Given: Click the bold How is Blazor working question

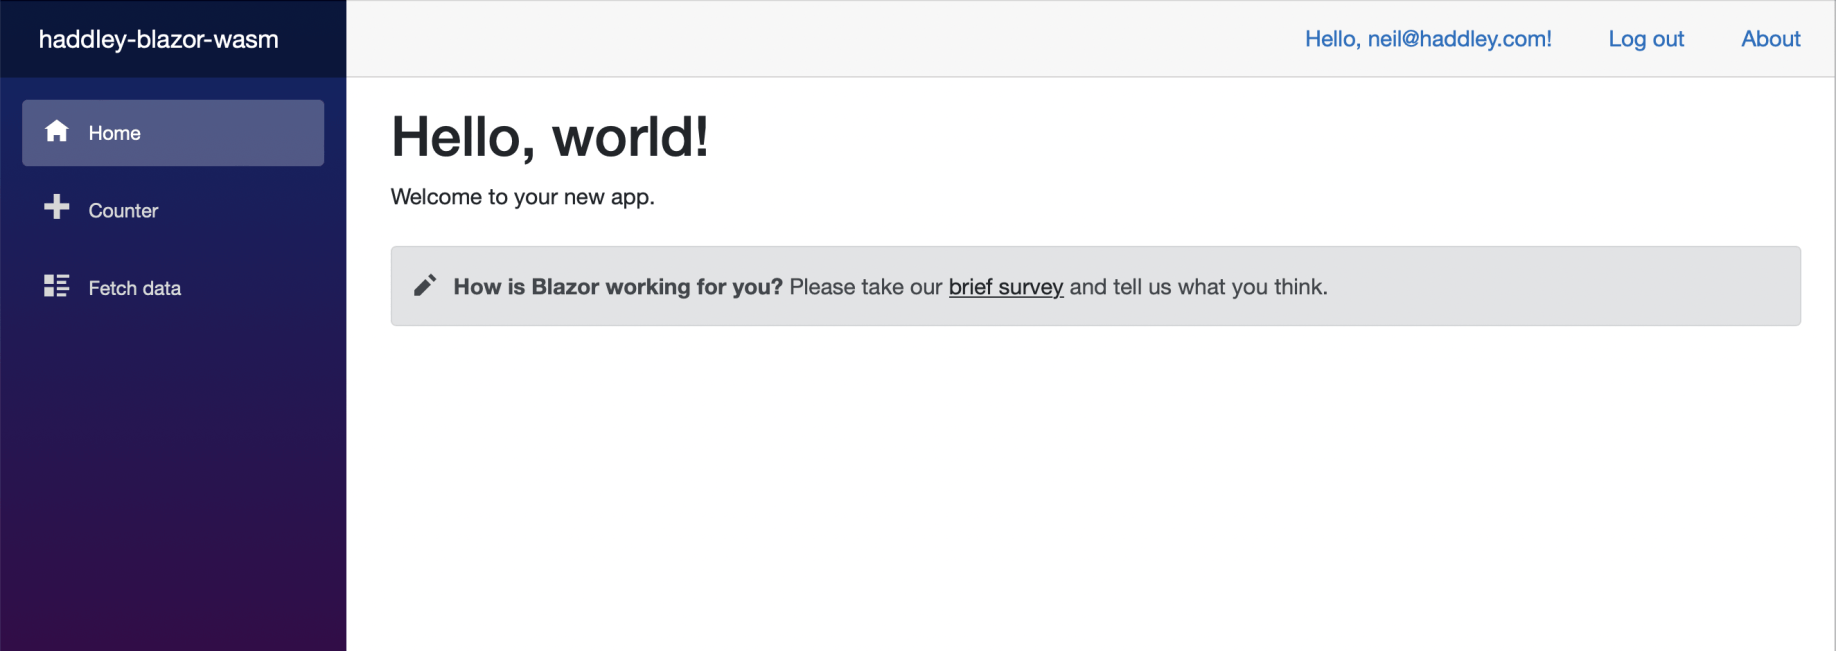Looking at the screenshot, I should click(x=617, y=287).
